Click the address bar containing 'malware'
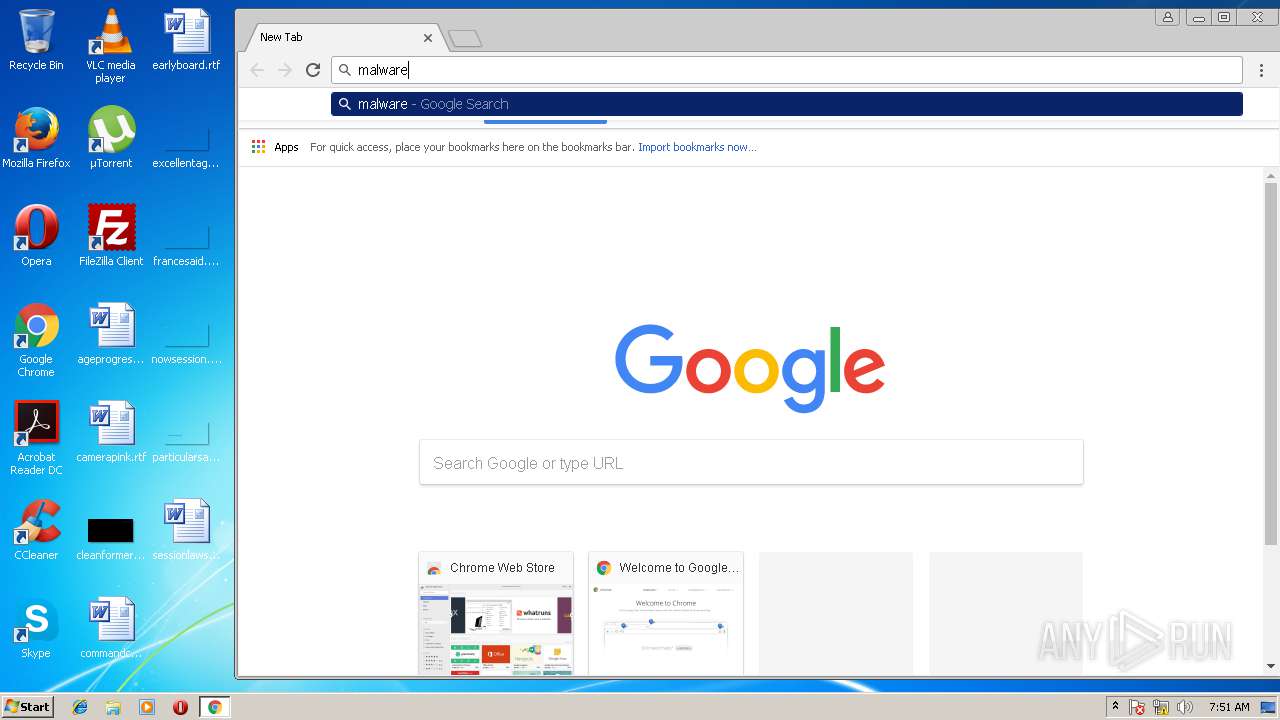Screen dimensions: 1280x720 787,70
